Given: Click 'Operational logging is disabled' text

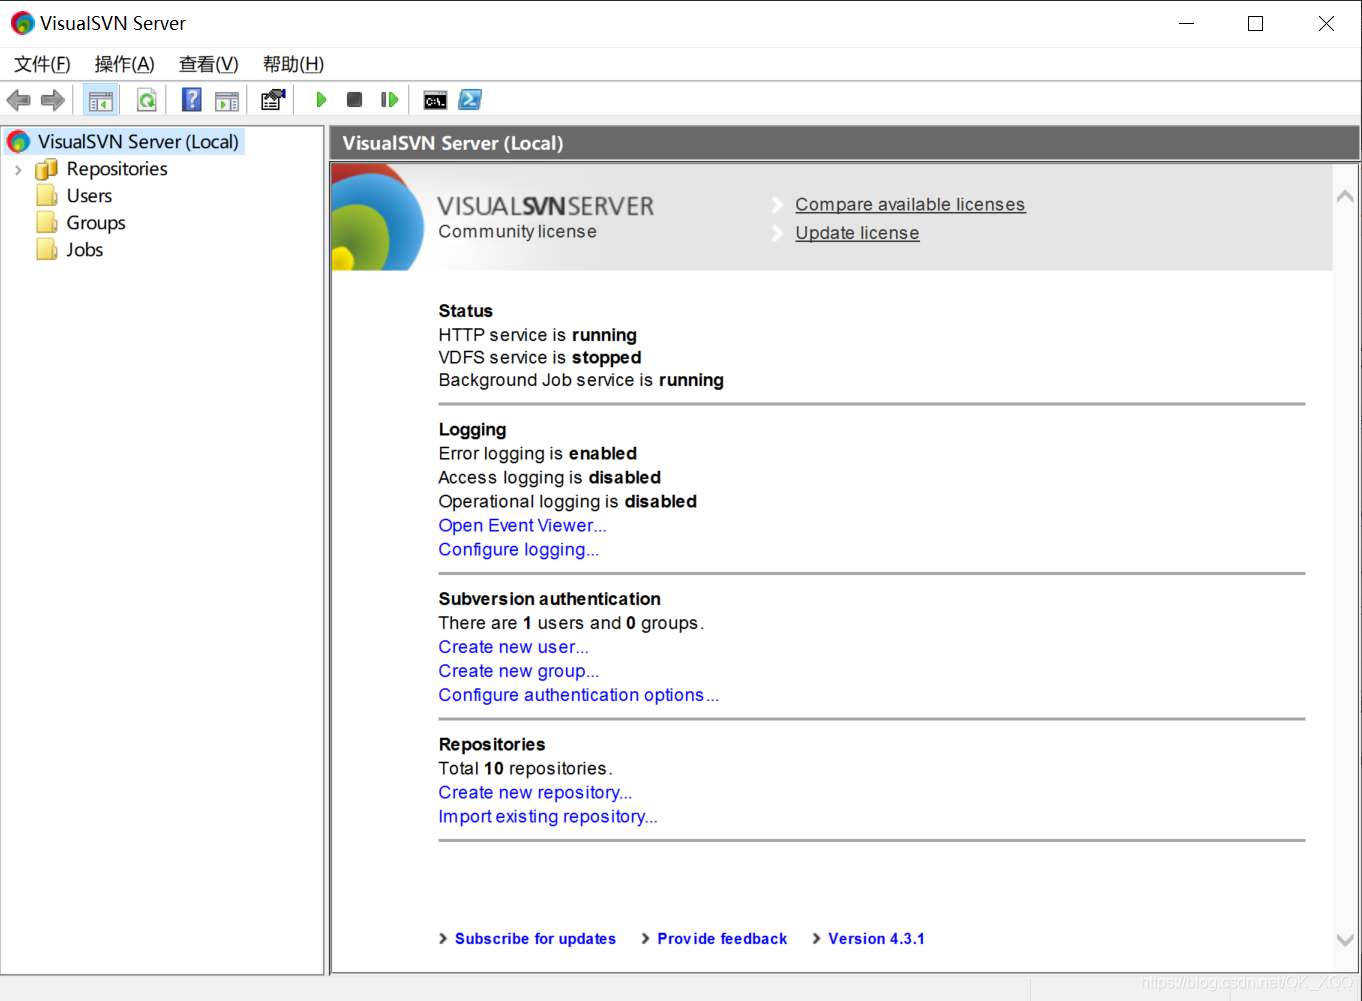Looking at the screenshot, I should (x=567, y=502).
